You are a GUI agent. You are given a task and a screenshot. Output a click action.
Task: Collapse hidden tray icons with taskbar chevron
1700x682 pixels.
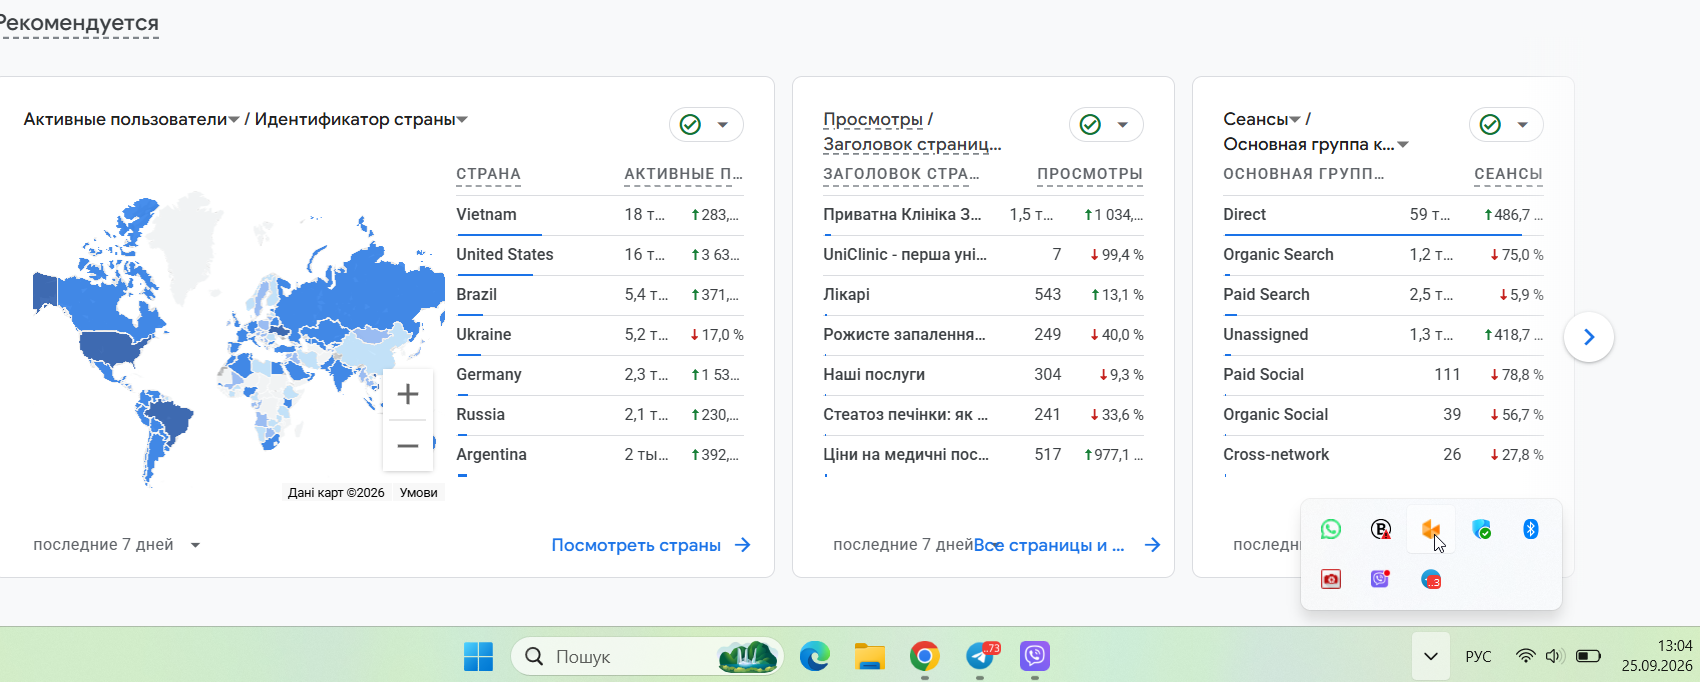[1431, 656]
